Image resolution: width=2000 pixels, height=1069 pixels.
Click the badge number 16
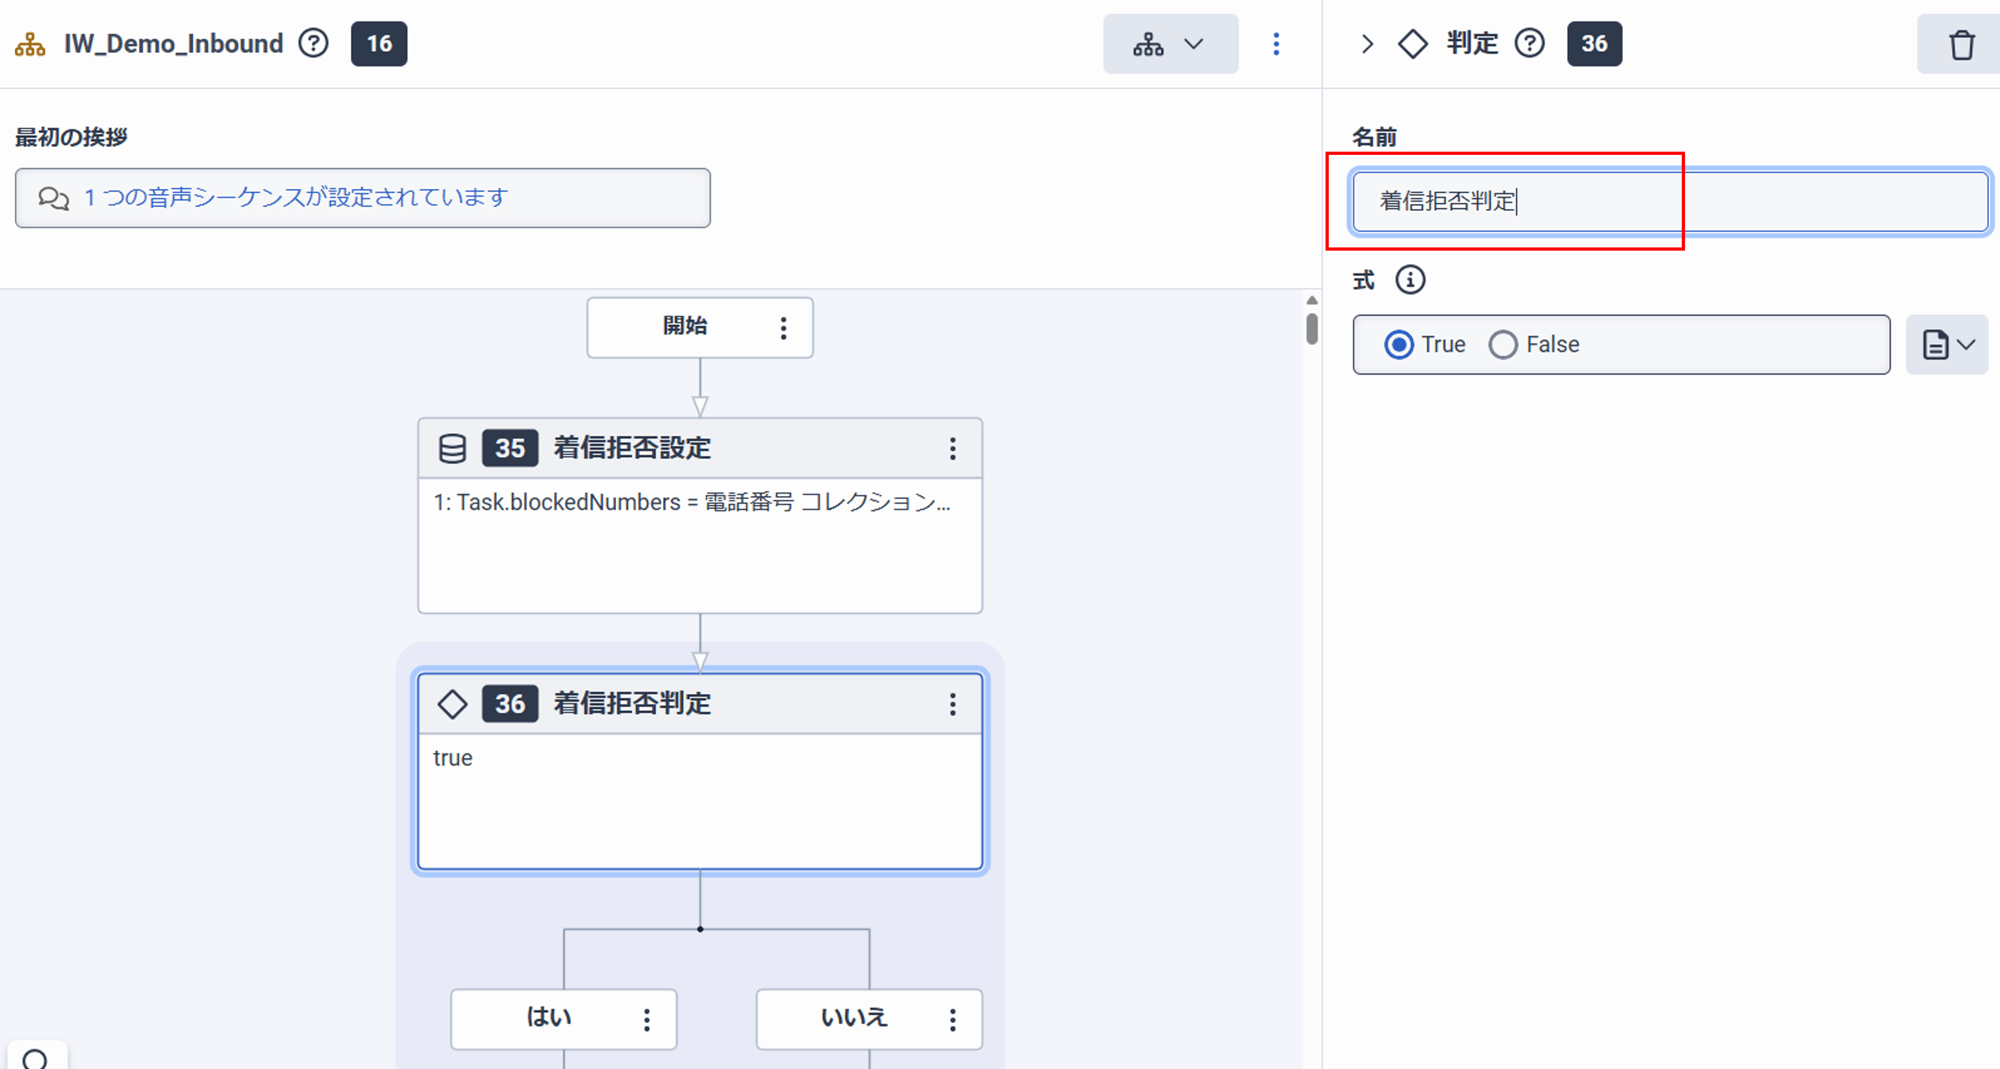[379, 43]
